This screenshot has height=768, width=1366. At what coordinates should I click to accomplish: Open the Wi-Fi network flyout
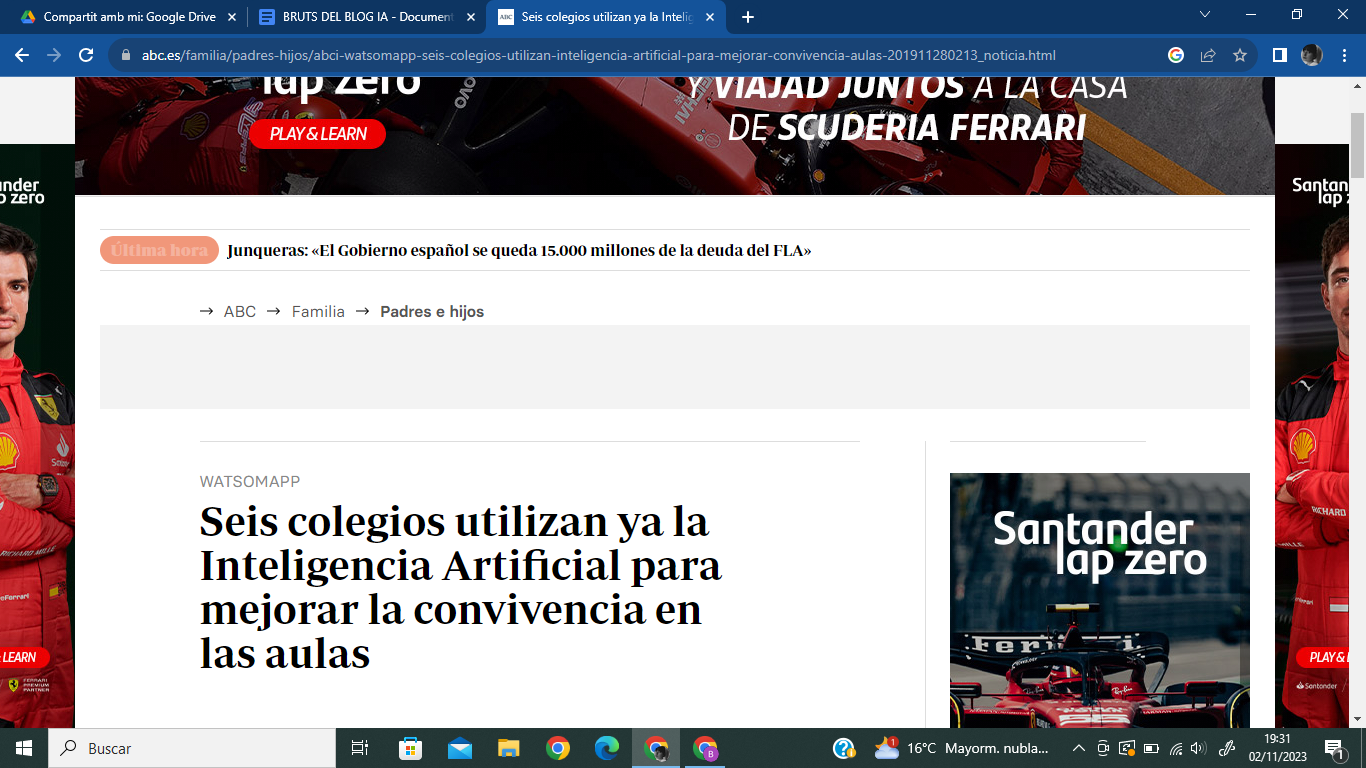pyautogui.click(x=1176, y=748)
